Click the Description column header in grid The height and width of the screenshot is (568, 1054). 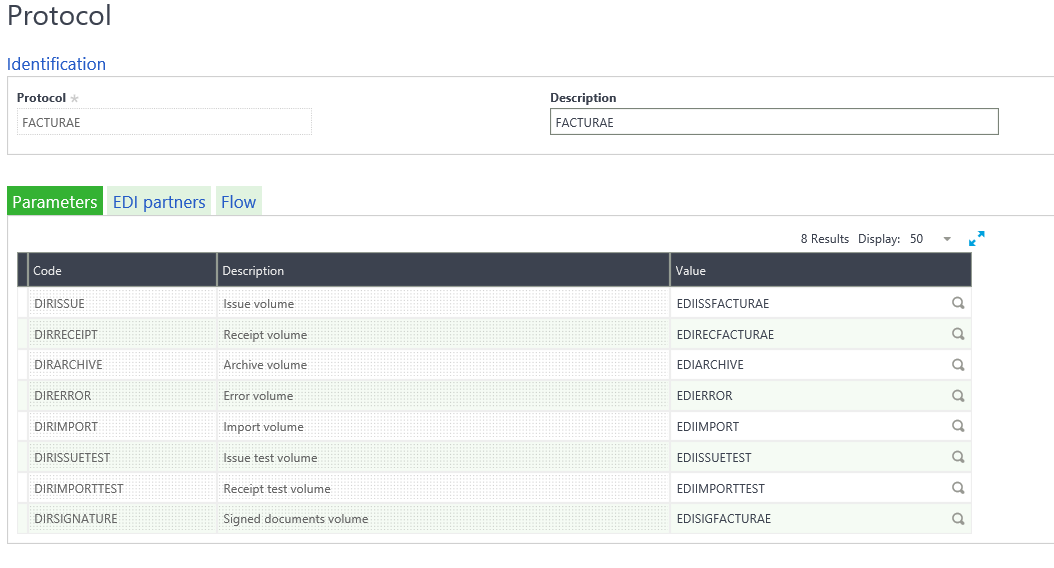coord(442,270)
